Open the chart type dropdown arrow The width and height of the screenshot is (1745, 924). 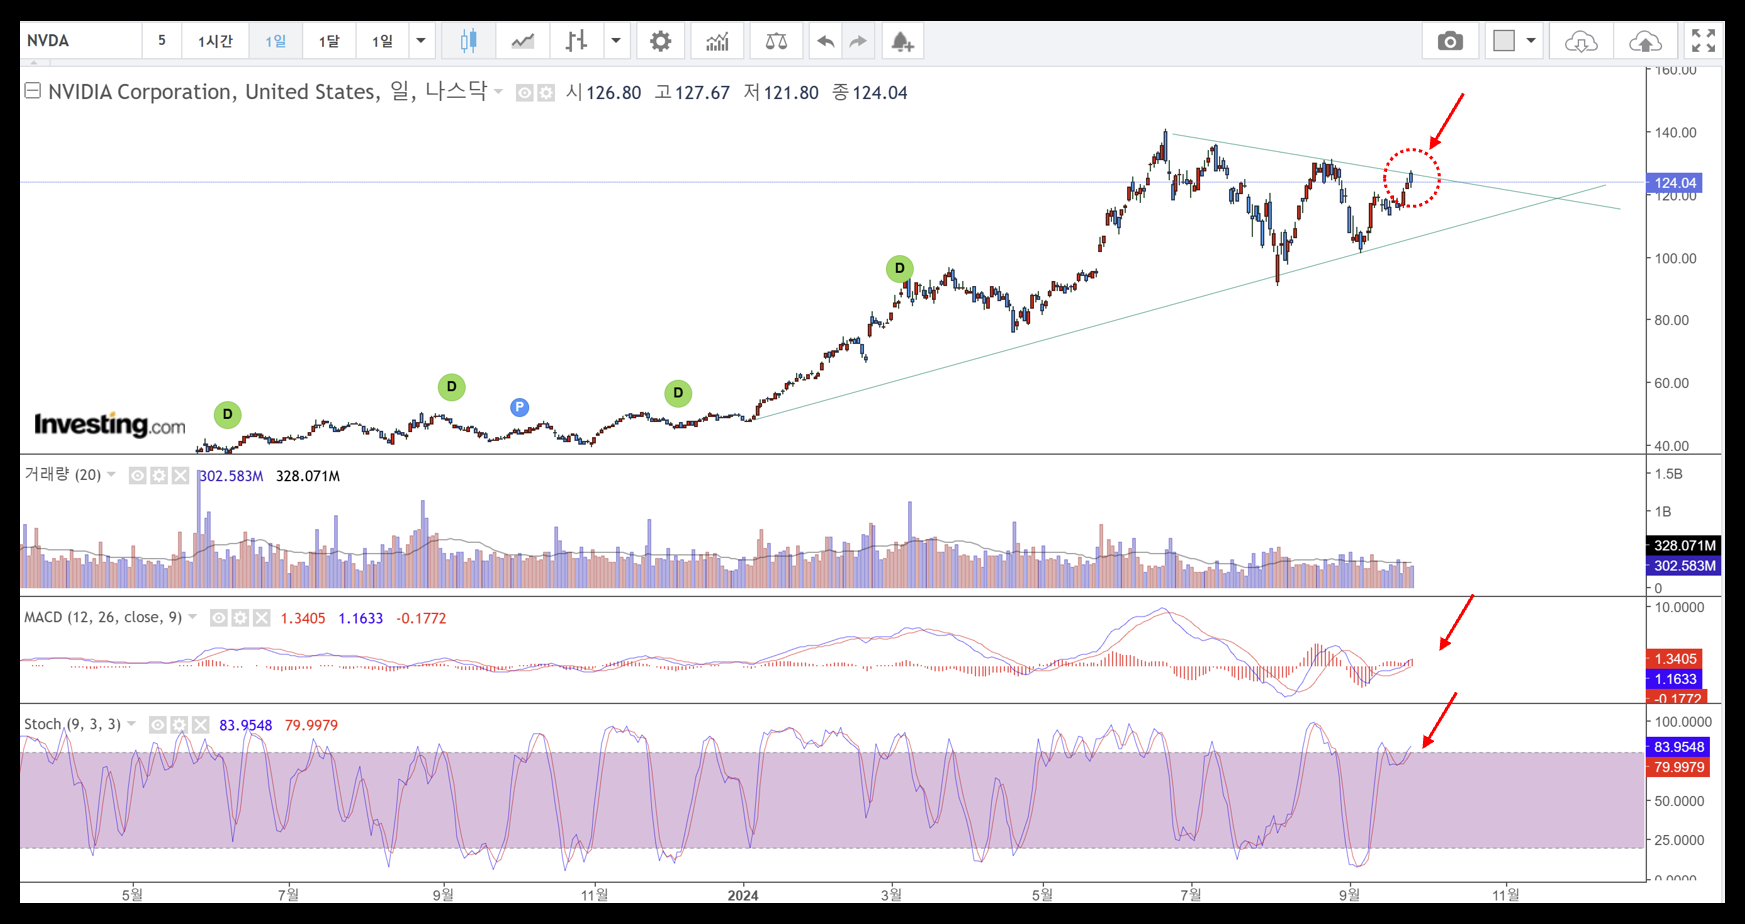click(x=616, y=41)
